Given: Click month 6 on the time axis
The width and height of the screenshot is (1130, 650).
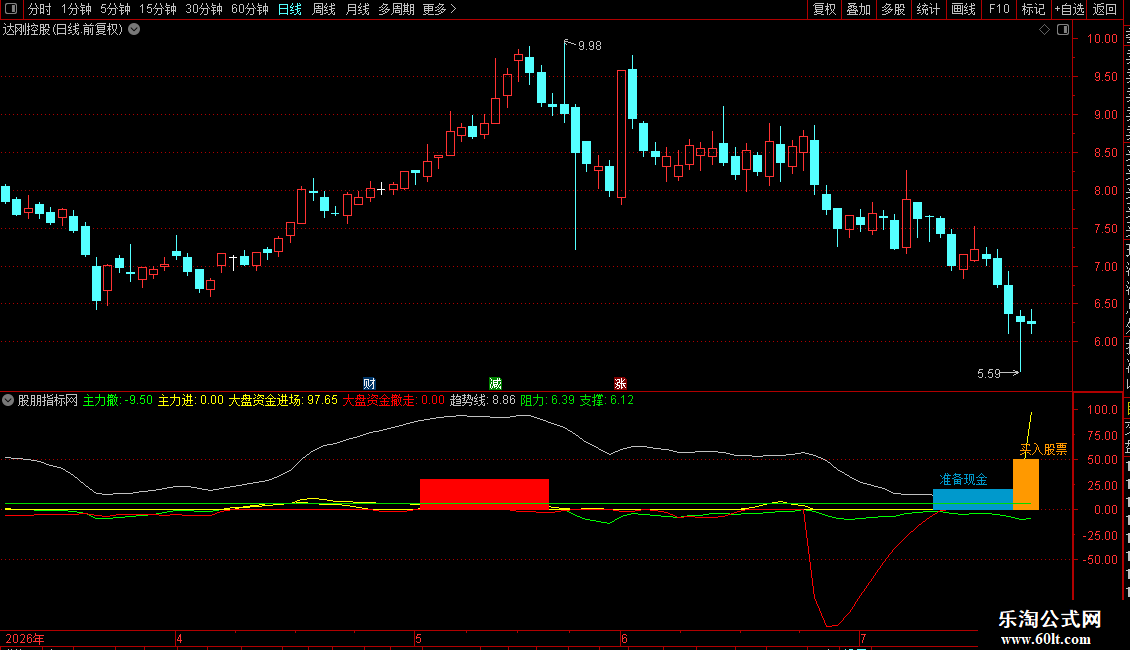Looking at the screenshot, I should pos(624,638).
